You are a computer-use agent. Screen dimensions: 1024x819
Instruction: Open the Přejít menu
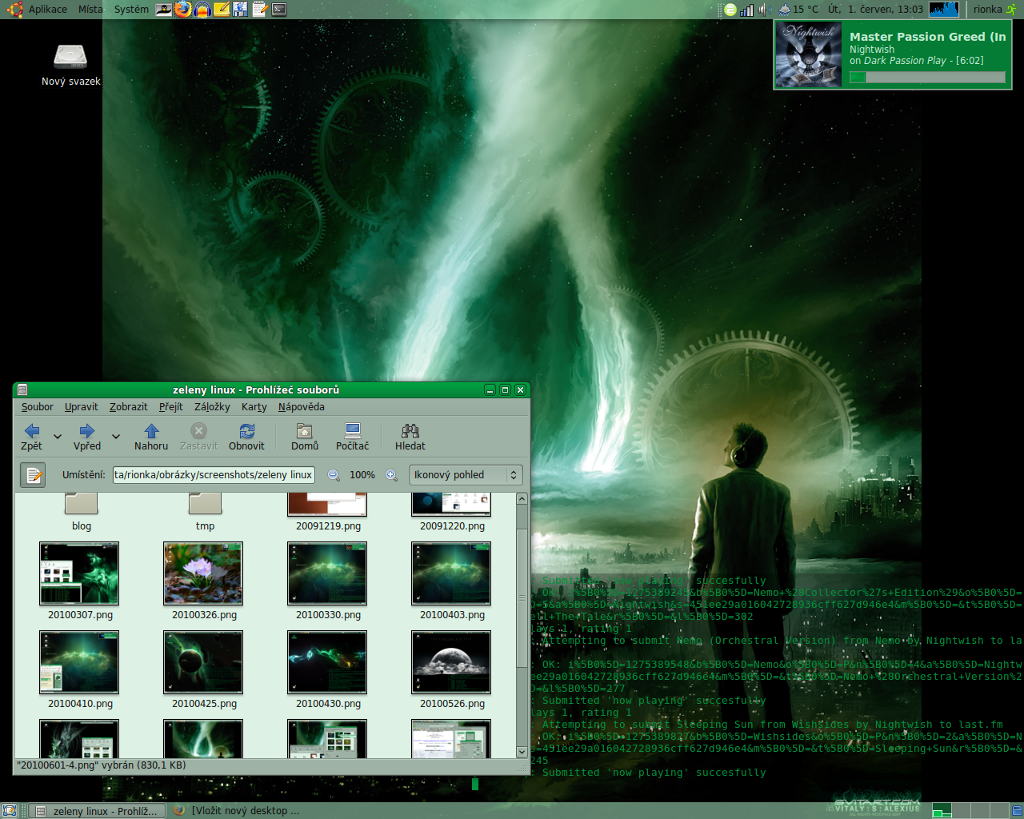point(171,407)
